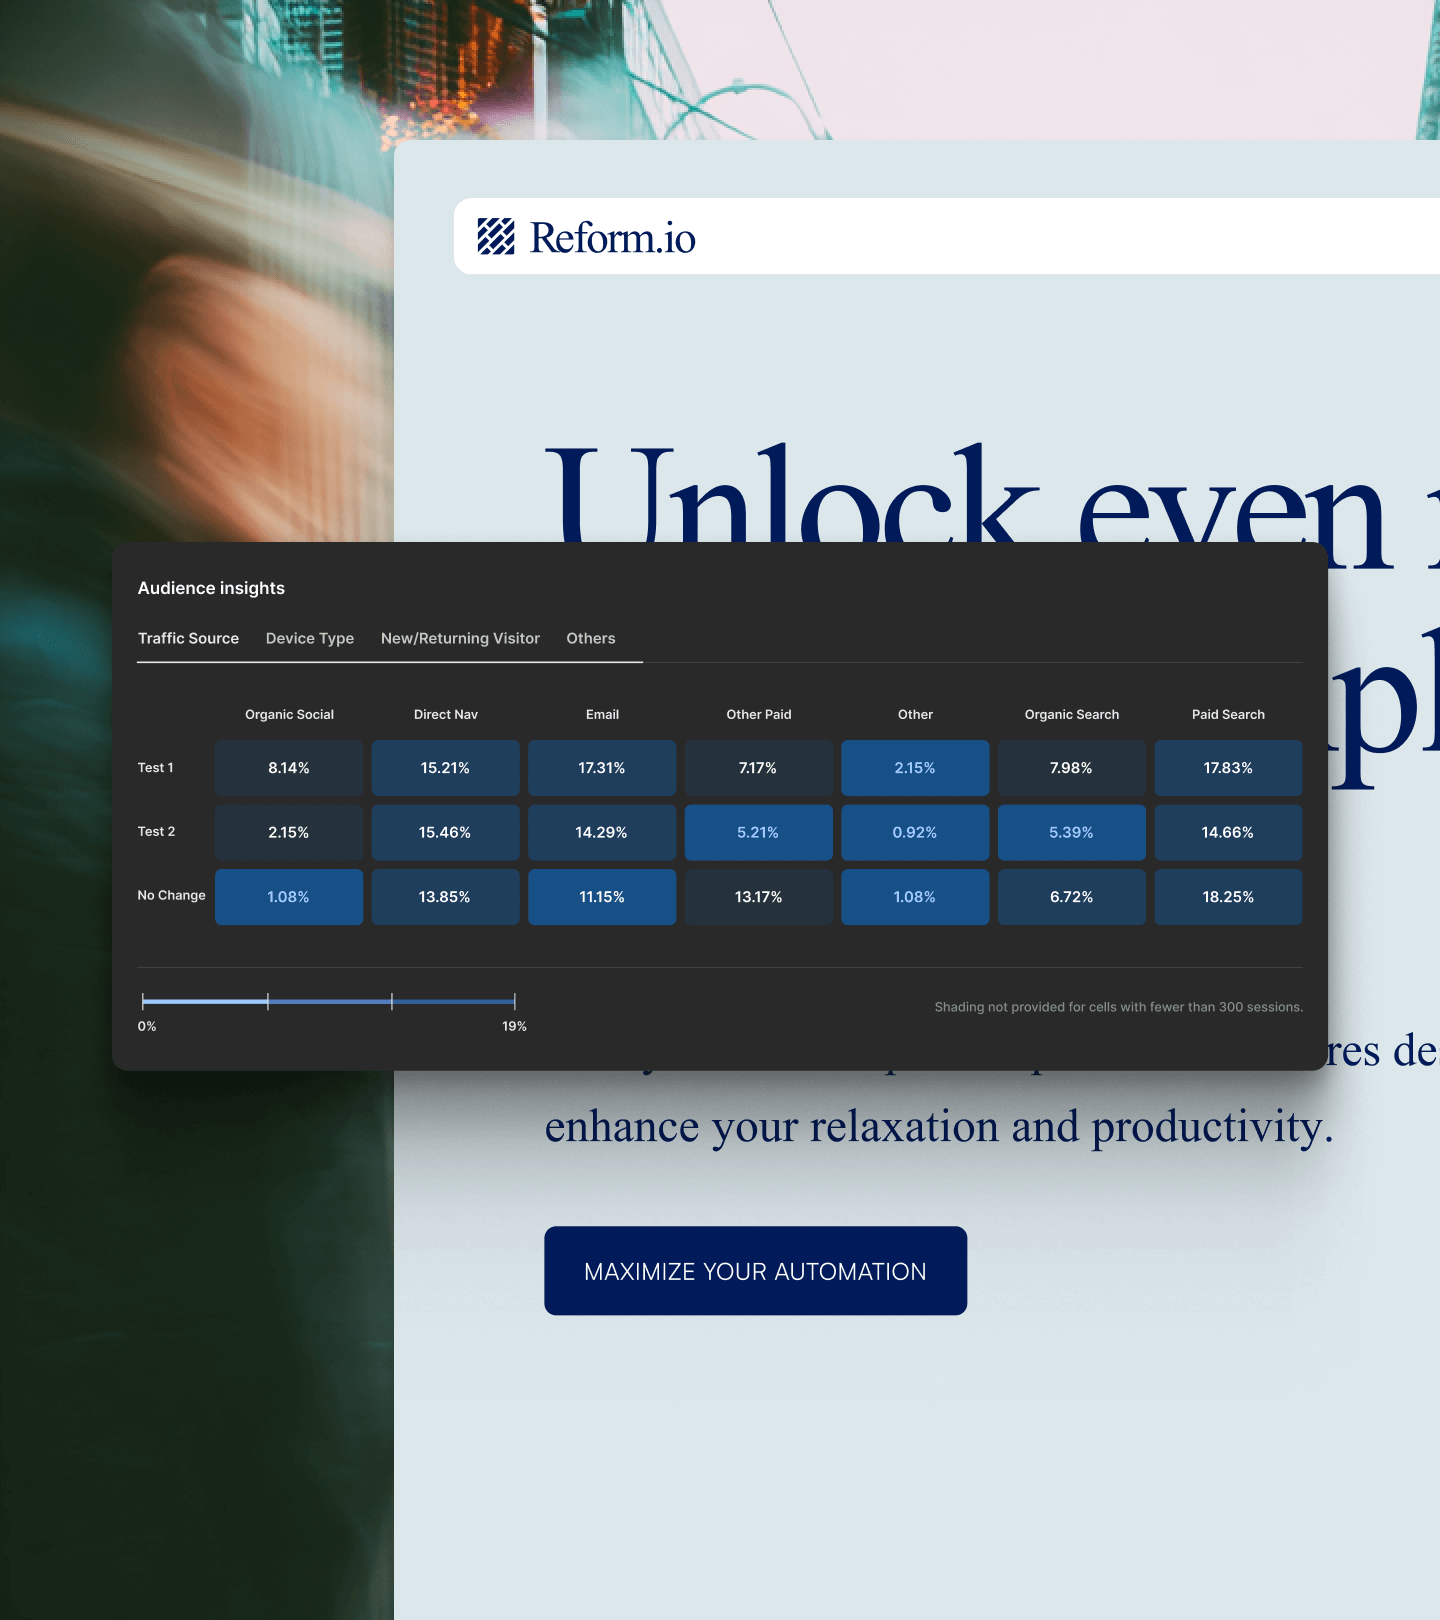Switch to the Device Type tab
This screenshot has height=1620, width=1440.
tap(310, 638)
